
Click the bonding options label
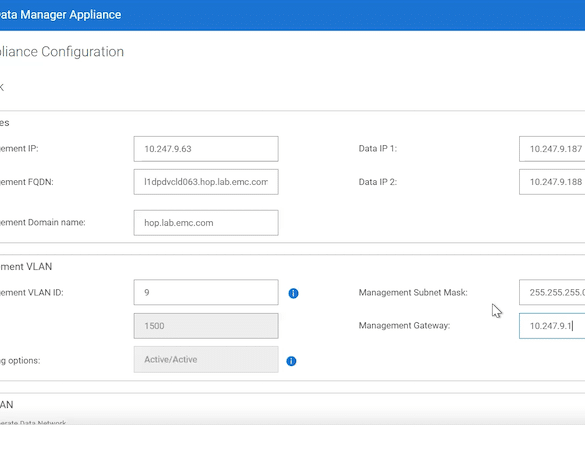tap(20, 361)
